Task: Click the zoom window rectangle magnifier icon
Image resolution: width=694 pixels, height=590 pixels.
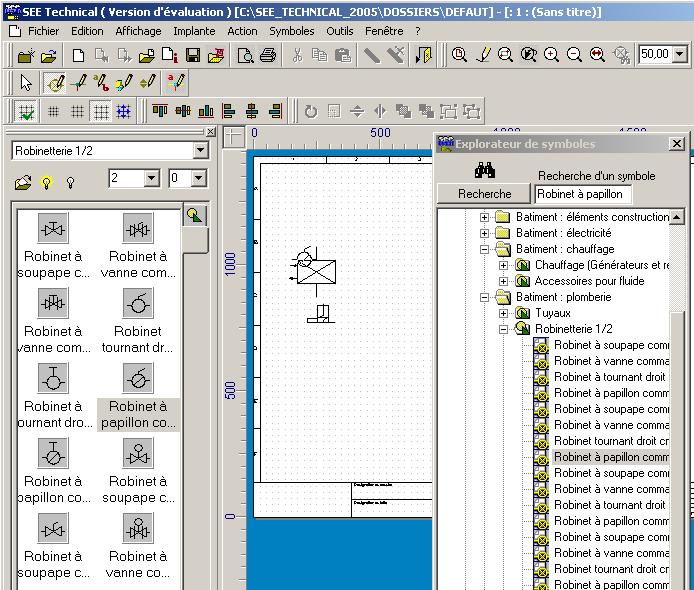Action: [x=505, y=55]
